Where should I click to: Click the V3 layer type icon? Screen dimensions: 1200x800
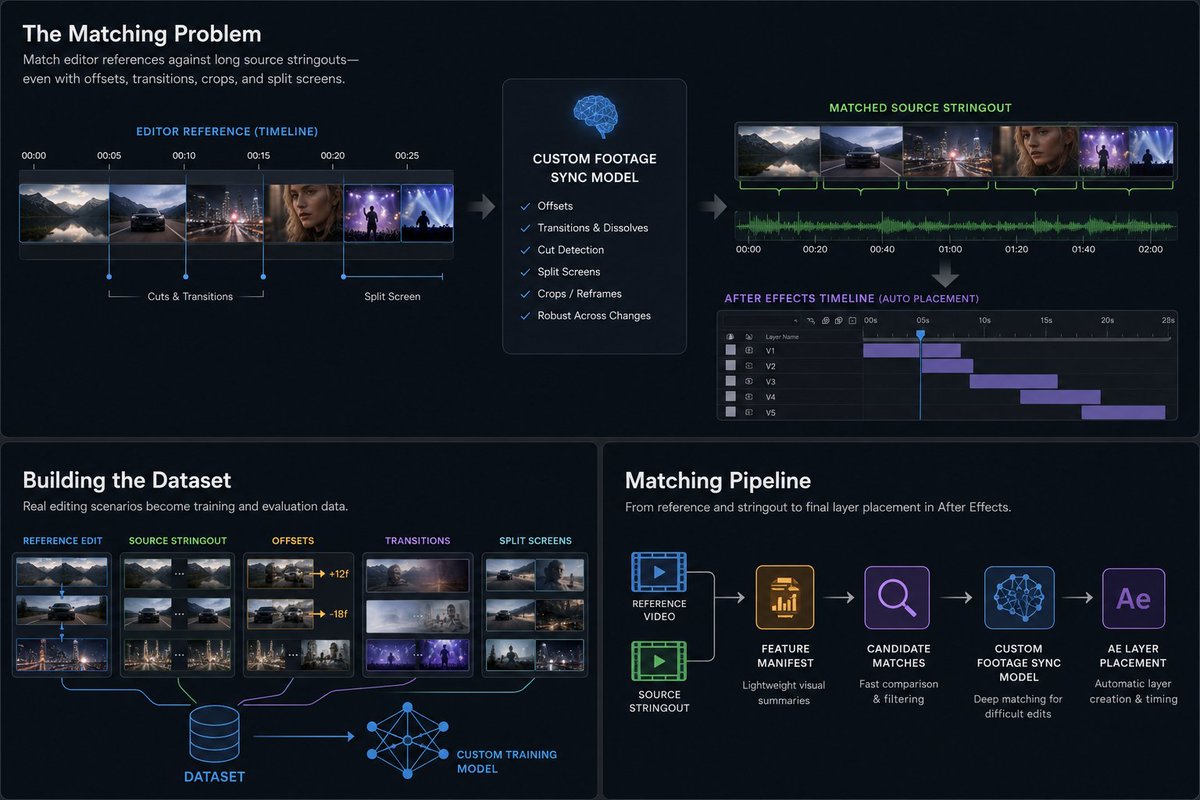pos(750,381)
